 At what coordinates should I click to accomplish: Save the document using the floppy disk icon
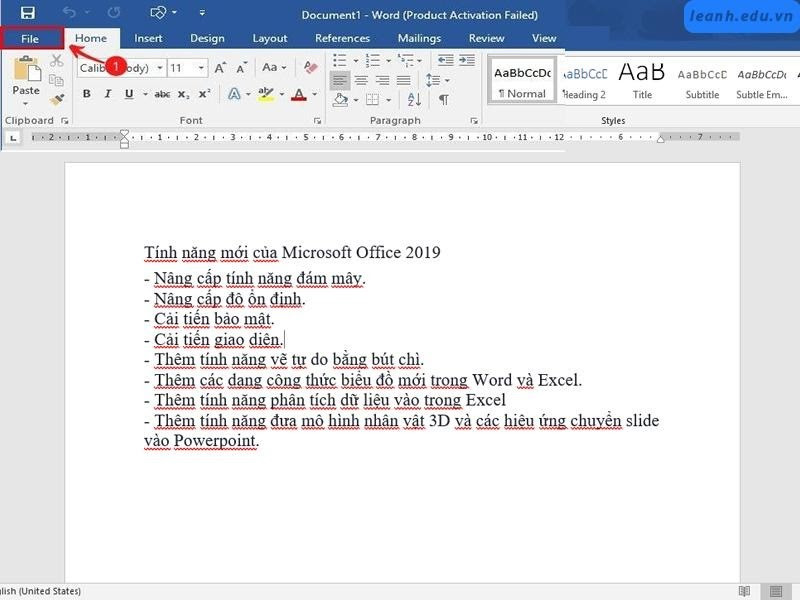click(28, 13)
